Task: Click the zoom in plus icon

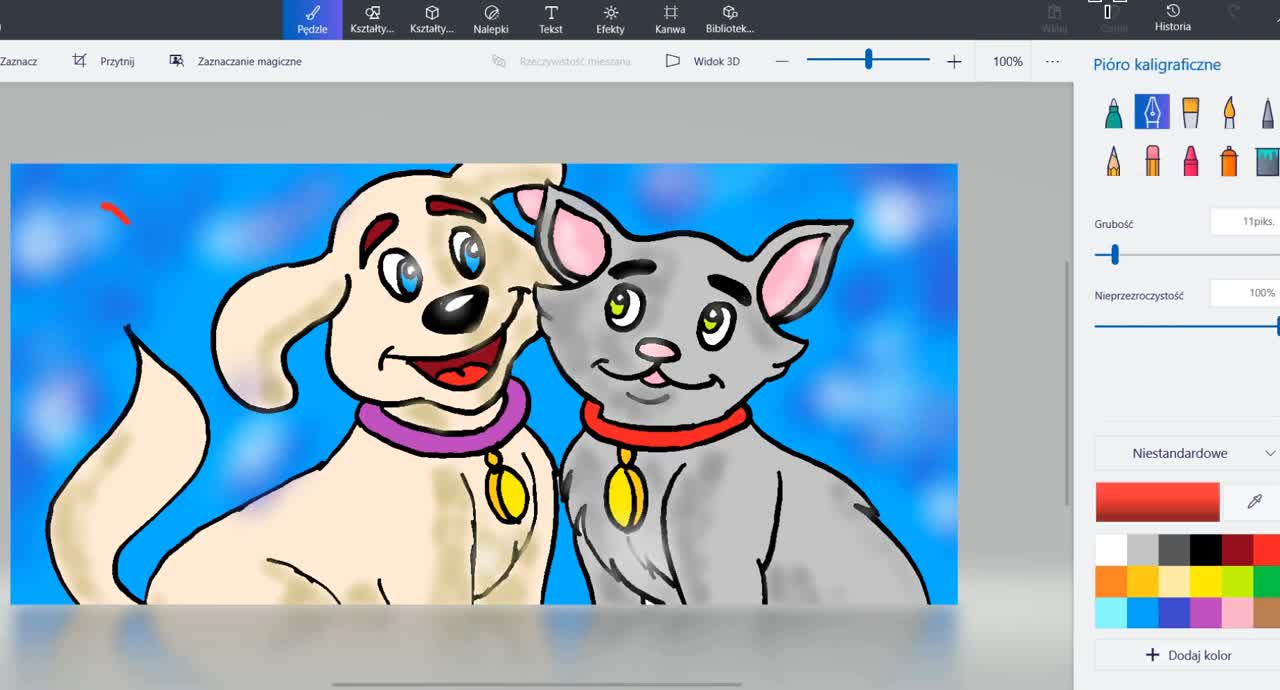Action: coord(954,61)
